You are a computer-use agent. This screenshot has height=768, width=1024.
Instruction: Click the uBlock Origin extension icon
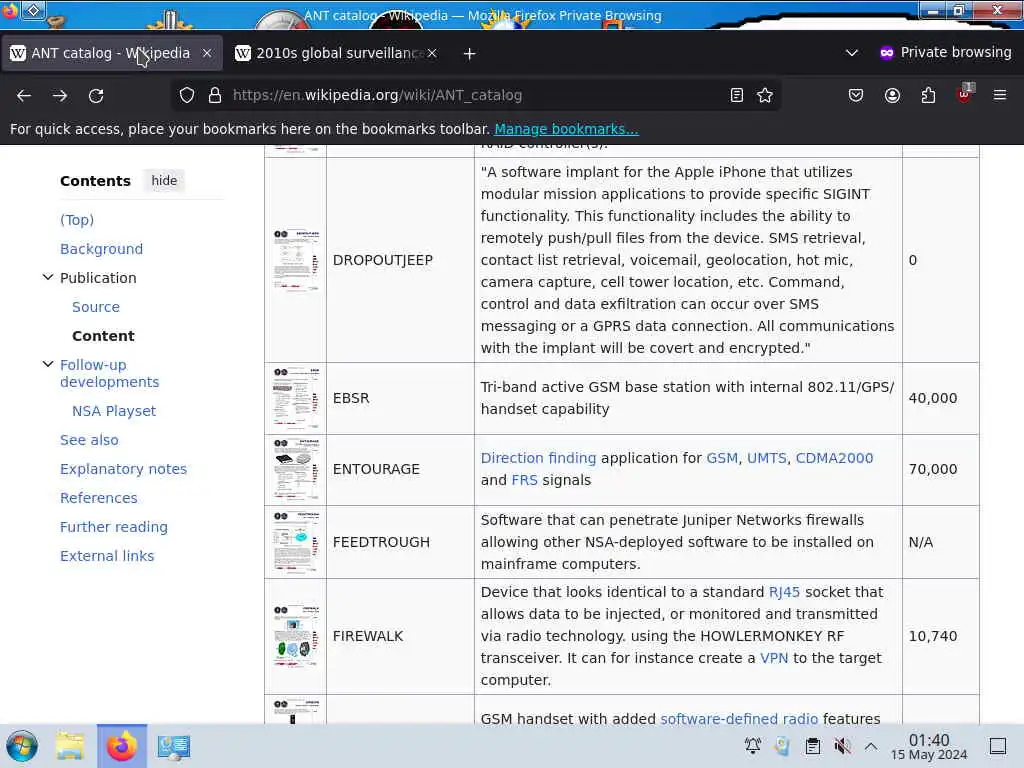(x=964, y=94)
